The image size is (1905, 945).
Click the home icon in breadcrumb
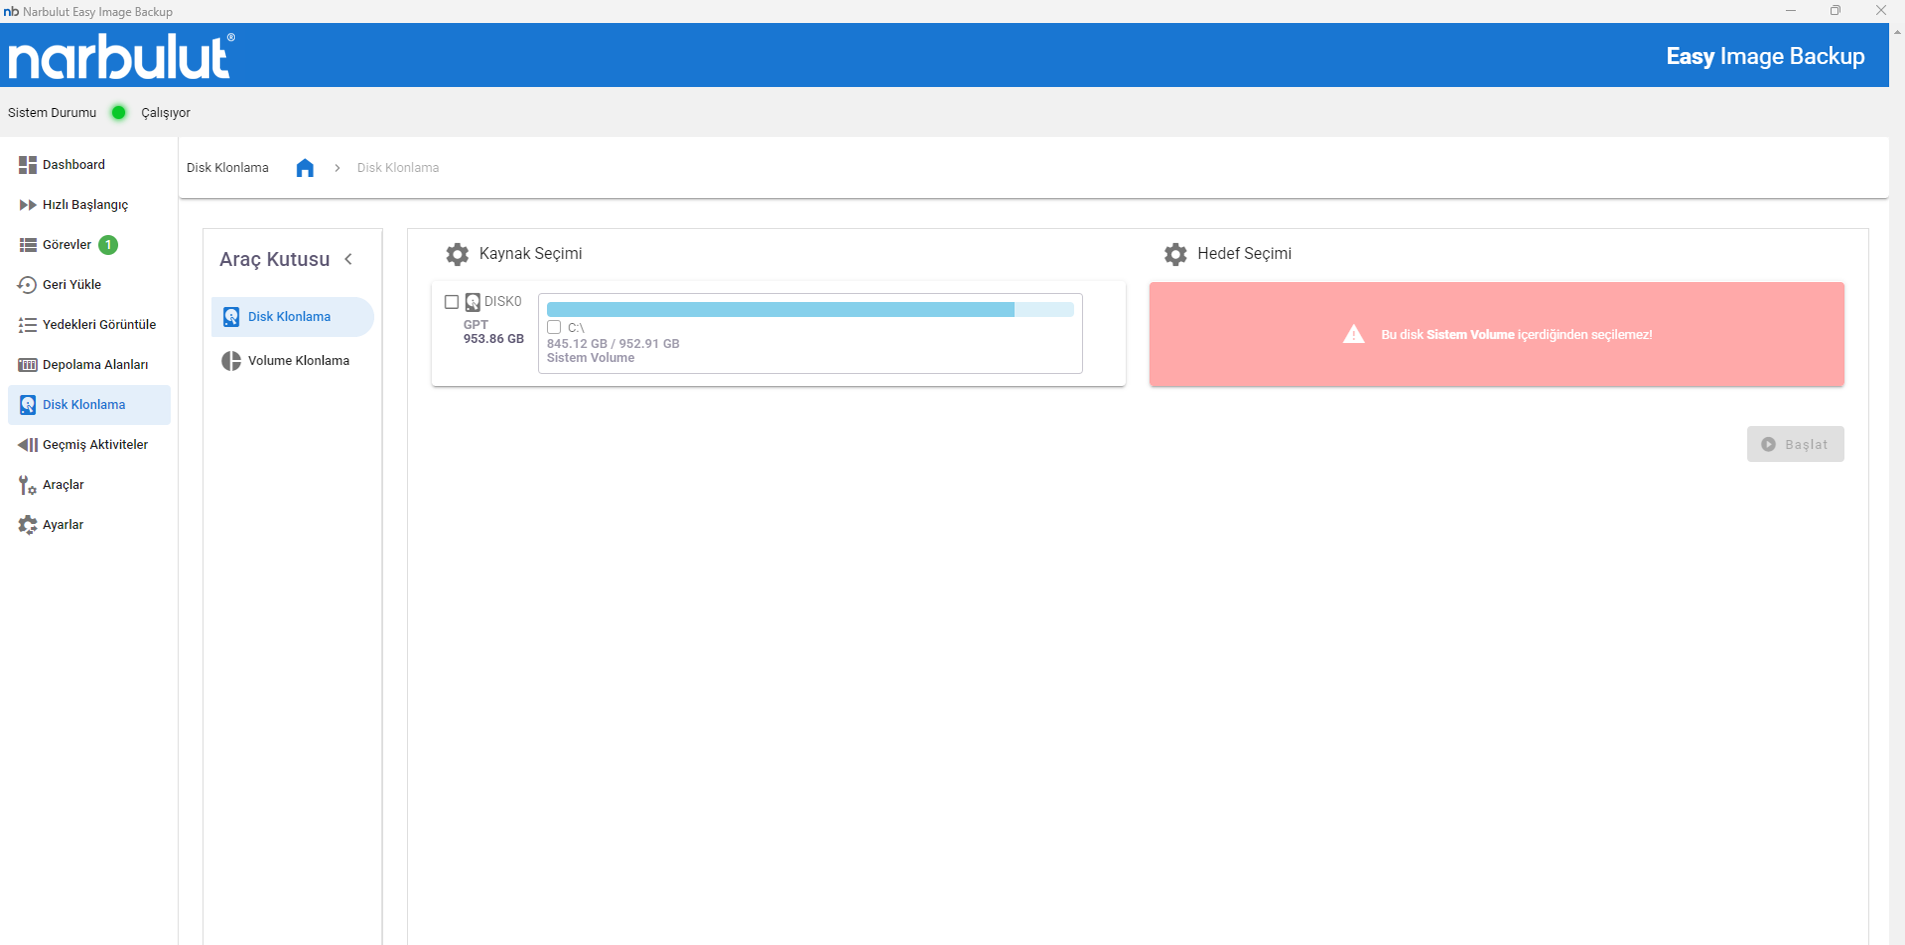pos(305,168)
